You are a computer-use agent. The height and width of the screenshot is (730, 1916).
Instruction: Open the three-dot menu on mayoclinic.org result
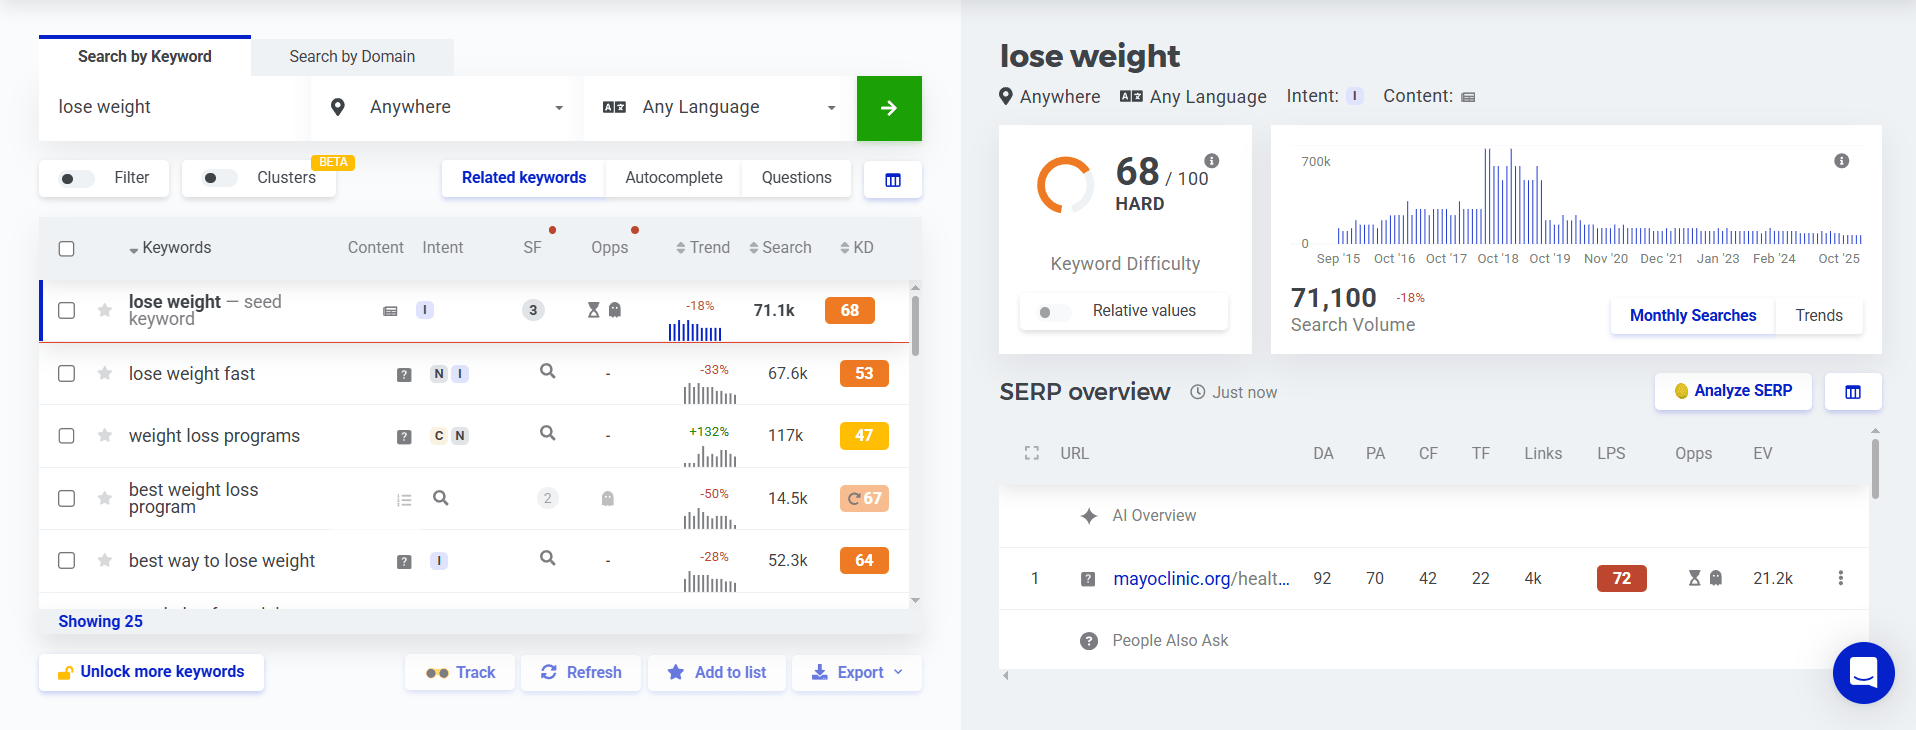pos(1841,578)
